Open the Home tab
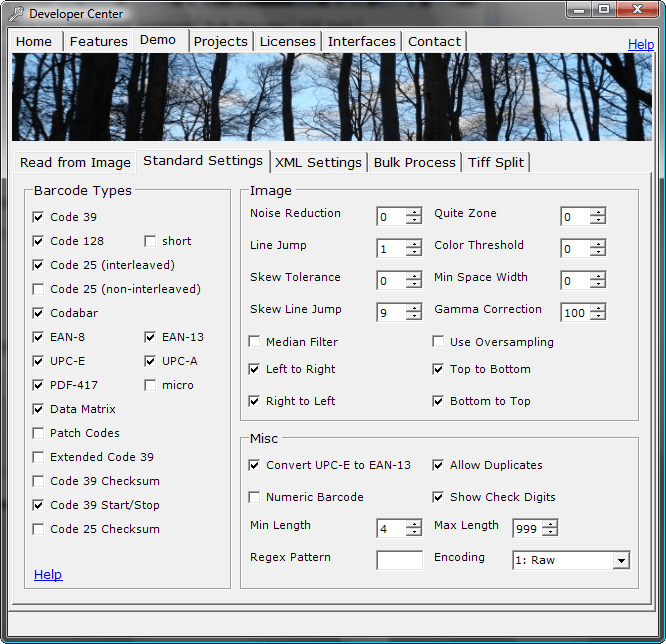 point(34,42)
